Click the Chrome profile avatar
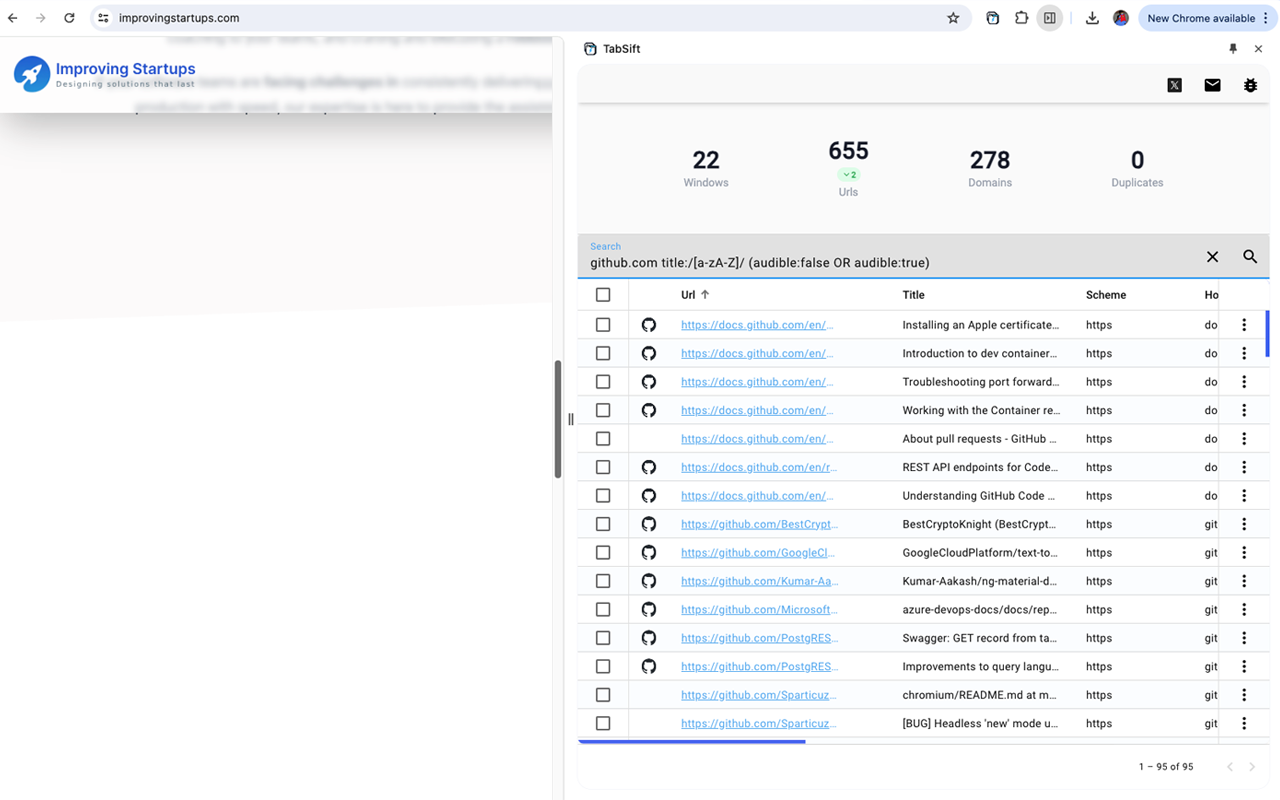This screenshot has width=1280, height=800. tap(1121, 18)
